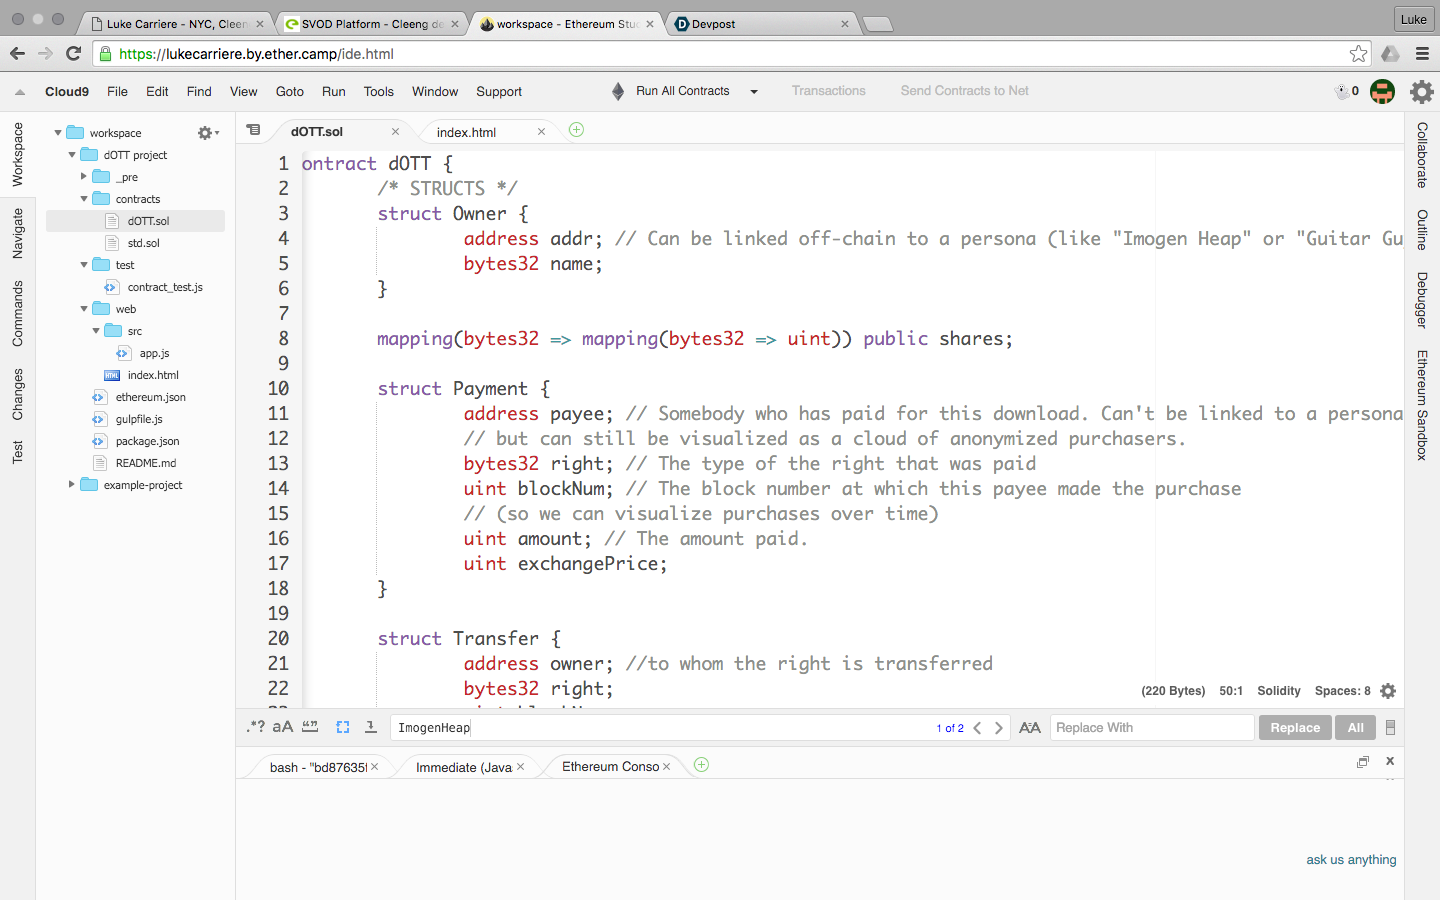
Task: Change the Solidity syntax mode in status bar
Action: pos(1278,691)
